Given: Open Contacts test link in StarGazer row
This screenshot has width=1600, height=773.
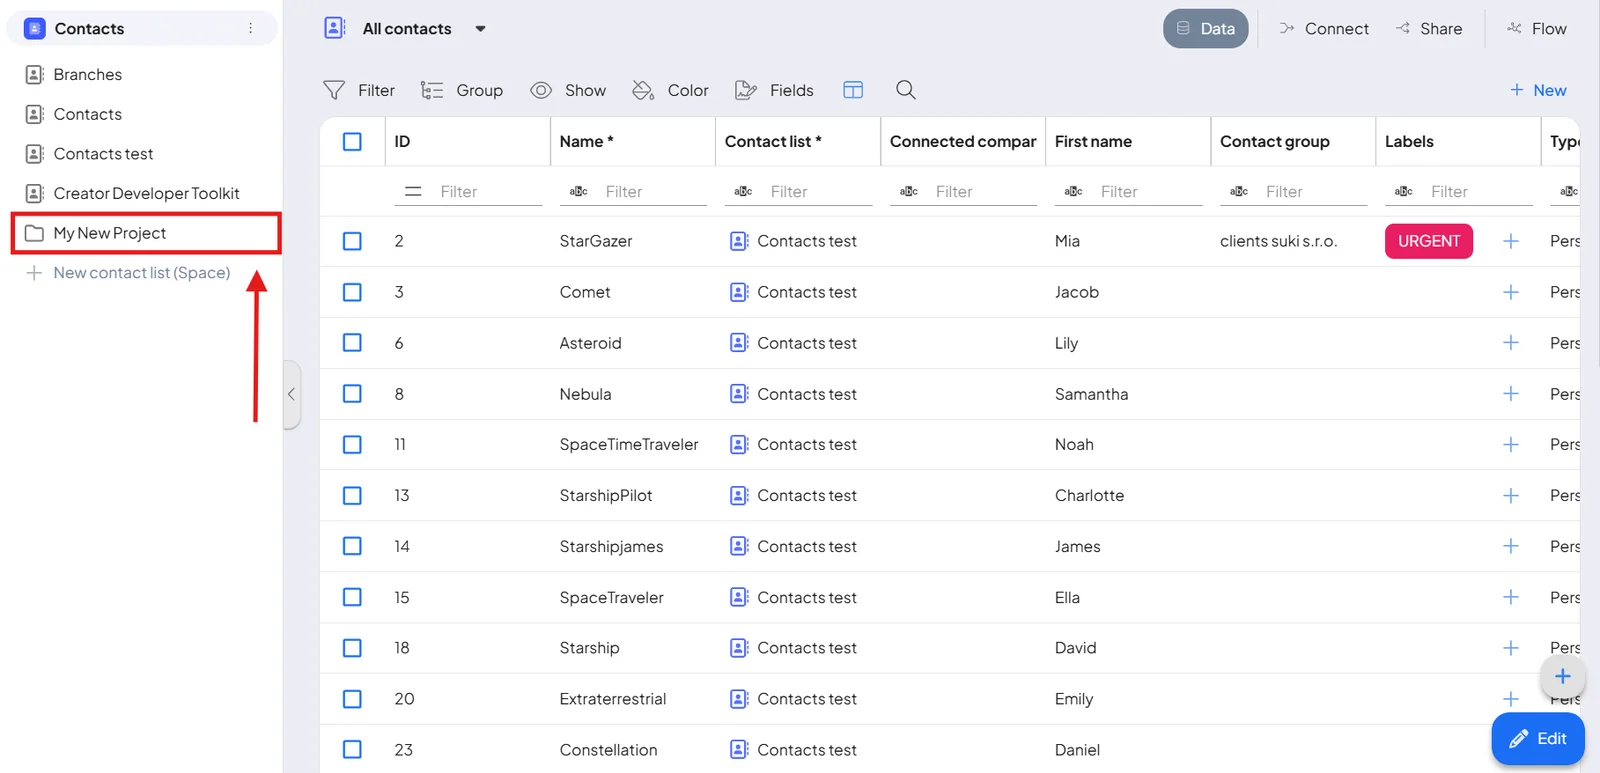Looking at the screenshot, I should click(x=793, y=241).
